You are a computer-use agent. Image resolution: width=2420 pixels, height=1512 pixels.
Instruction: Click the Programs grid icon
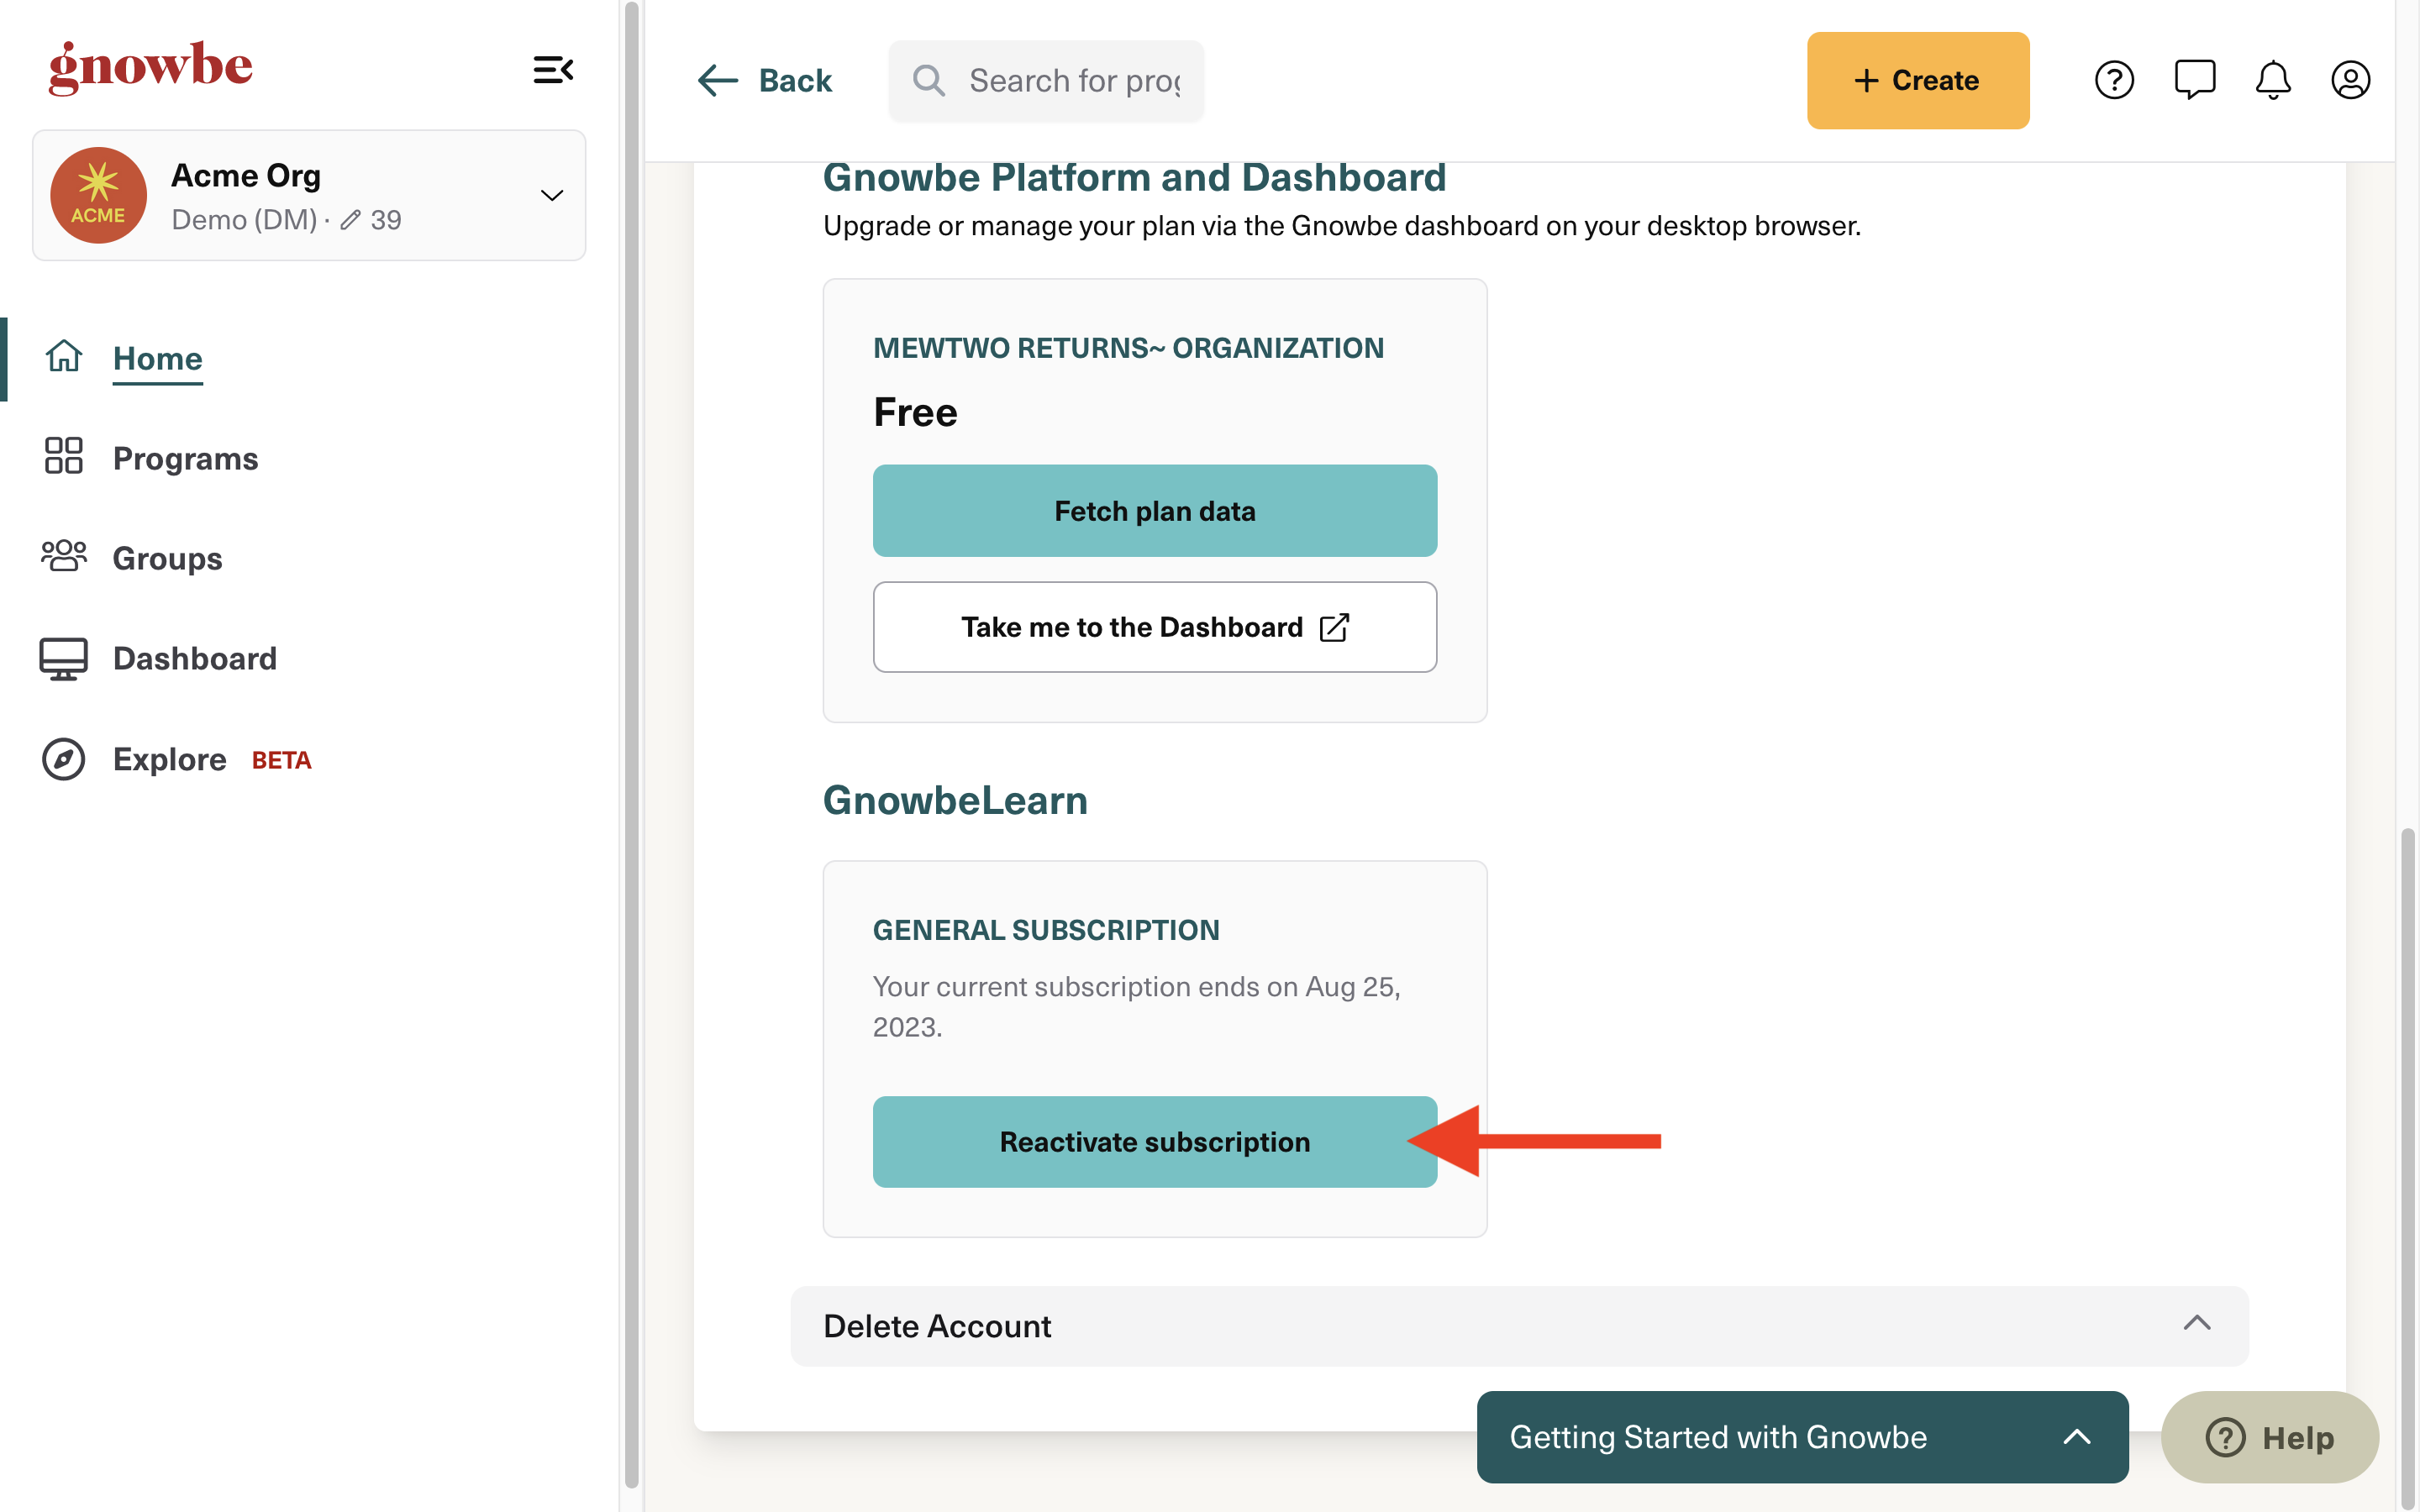tap(64, 456)
